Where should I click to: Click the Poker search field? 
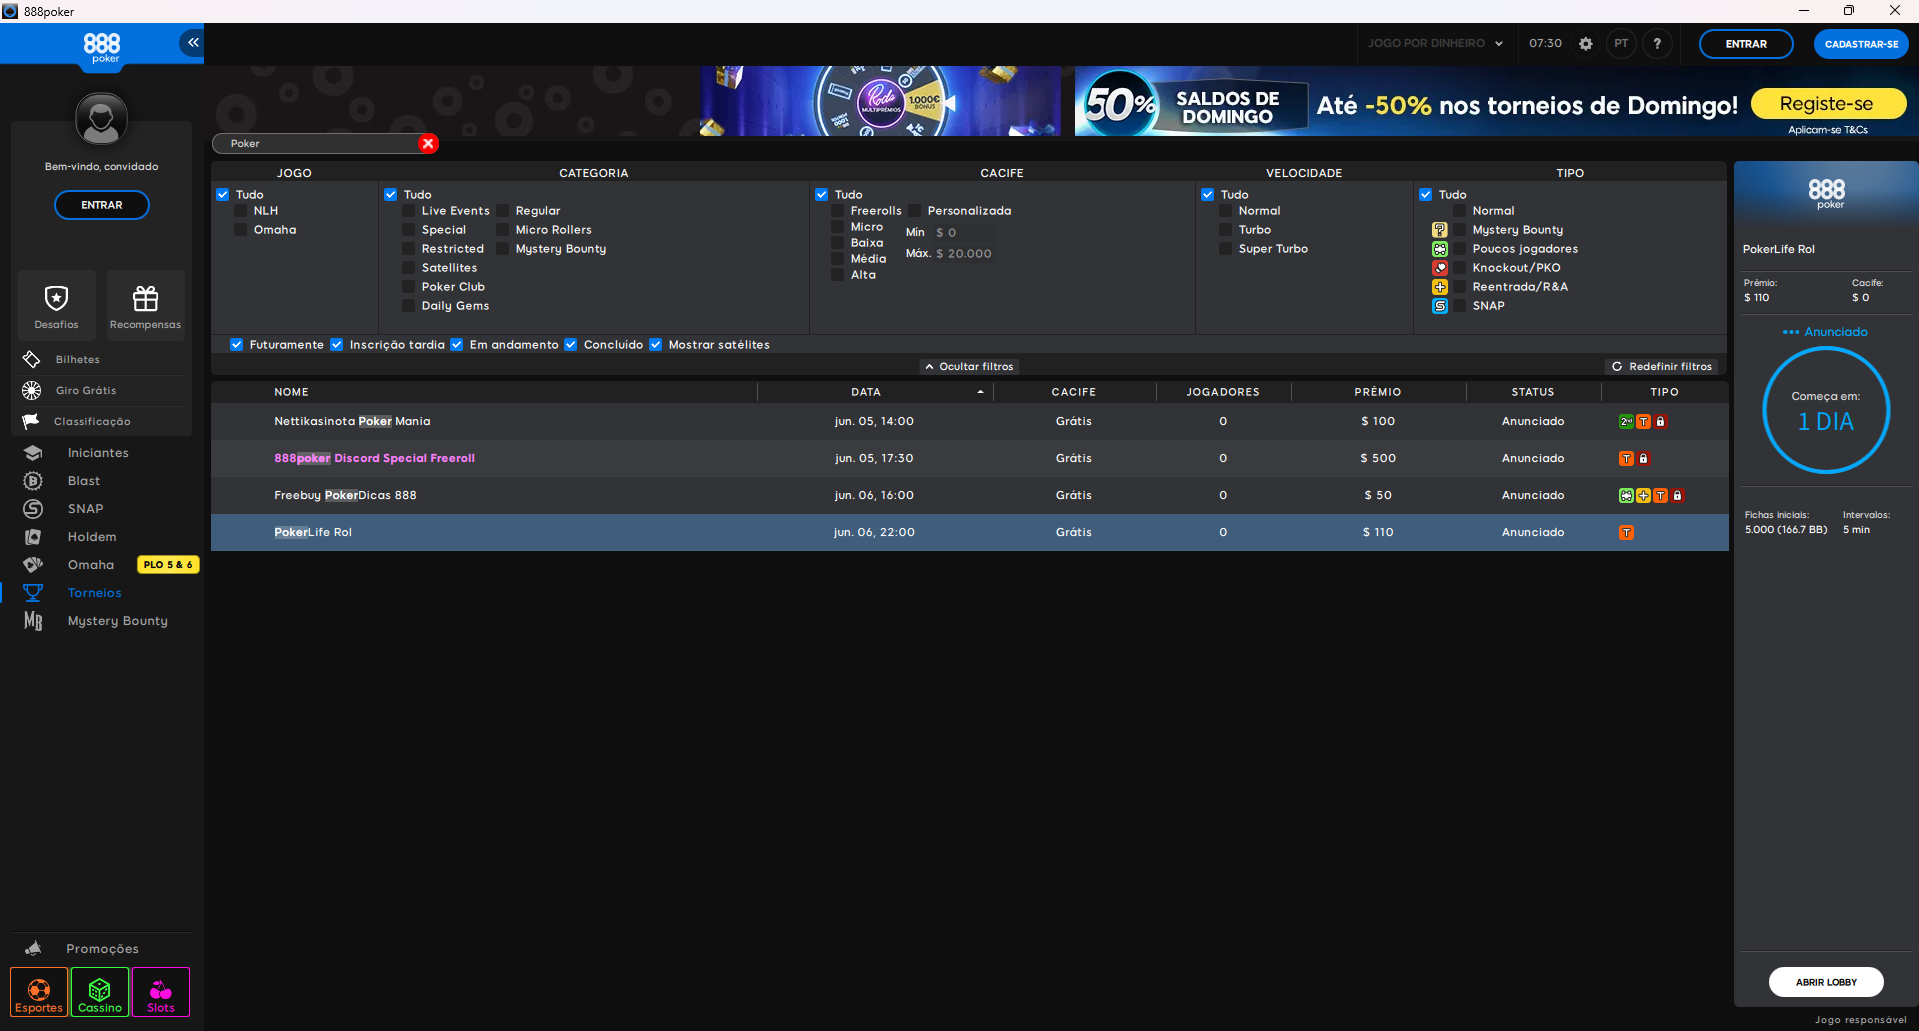[x=317, y=144]
